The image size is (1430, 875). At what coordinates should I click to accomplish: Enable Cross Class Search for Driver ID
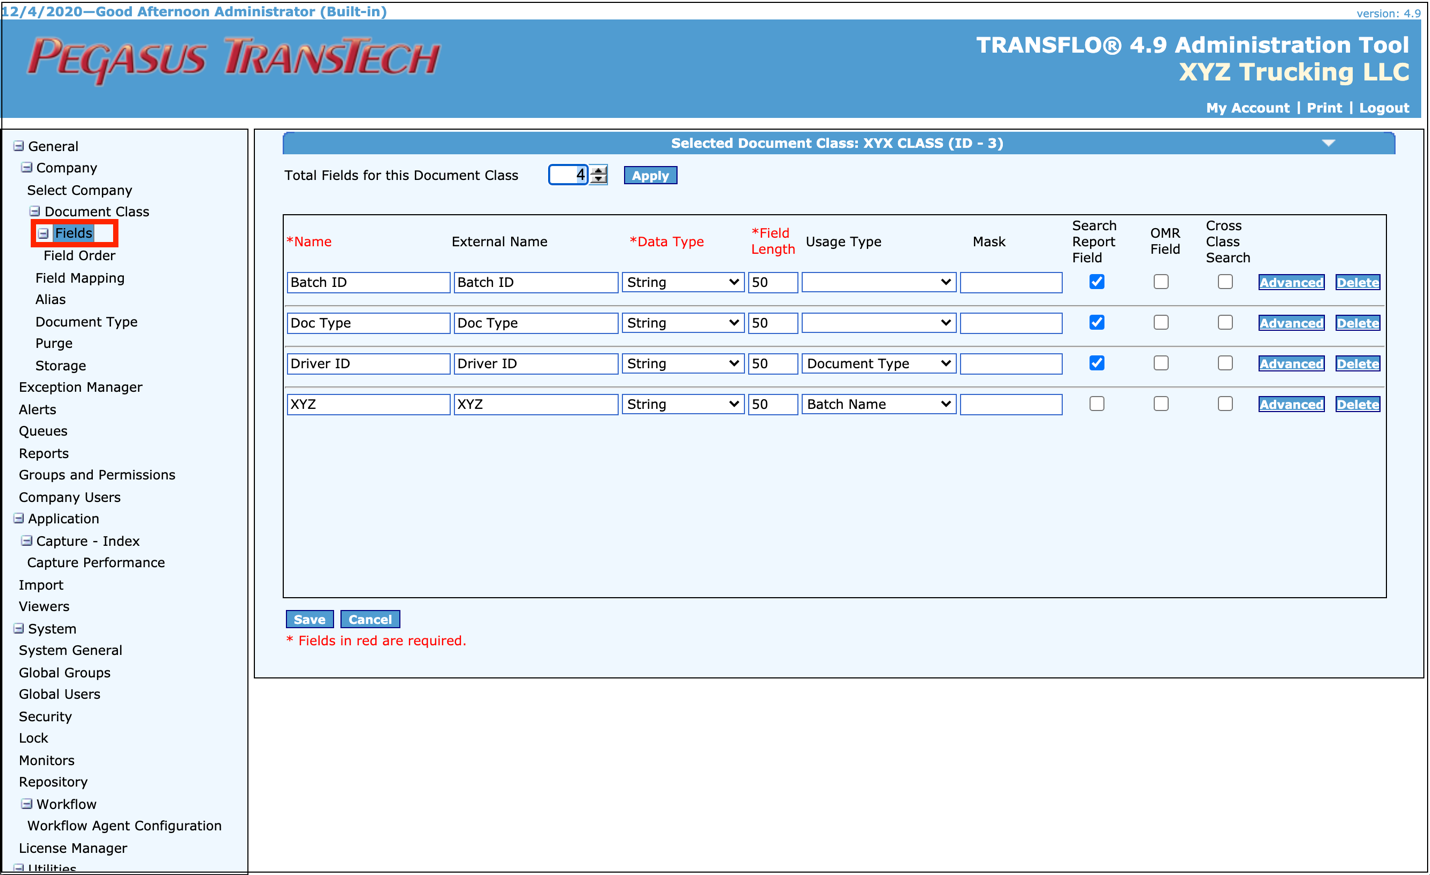point(1225,363)
